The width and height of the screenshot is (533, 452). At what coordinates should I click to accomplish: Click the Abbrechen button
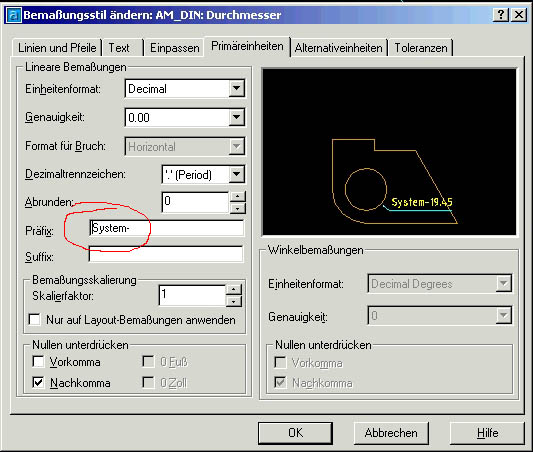tap(391, 433)
